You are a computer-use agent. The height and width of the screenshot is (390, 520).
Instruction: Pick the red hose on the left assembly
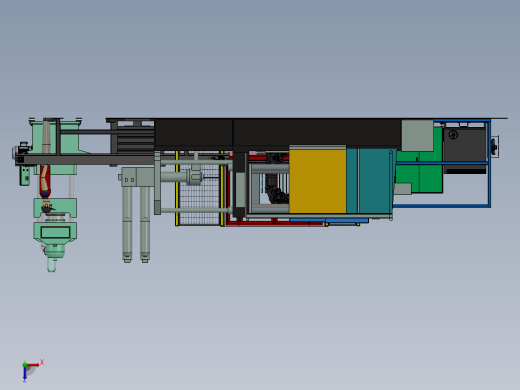(45, 181)
